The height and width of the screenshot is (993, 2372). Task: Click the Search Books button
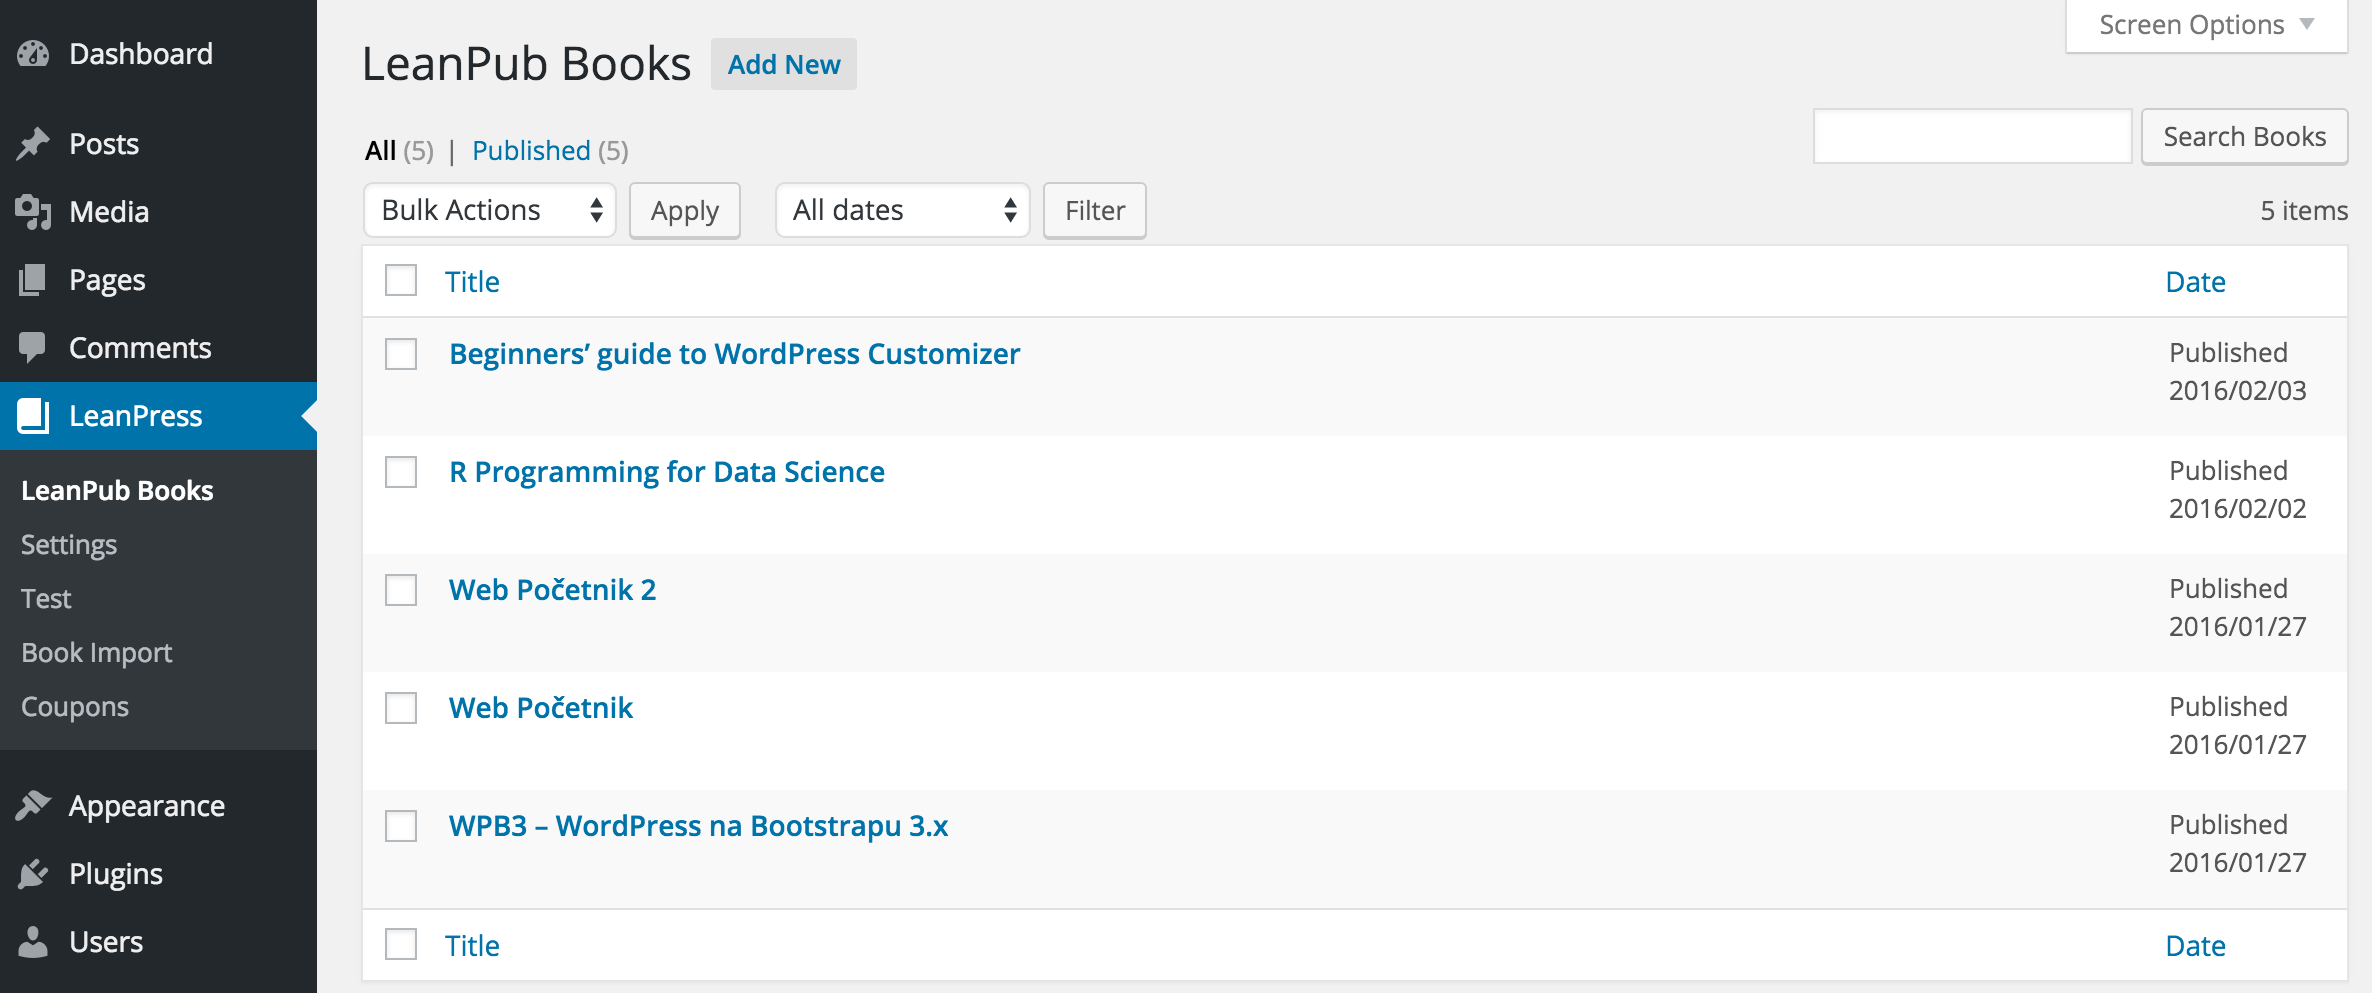click(2245, 137)
